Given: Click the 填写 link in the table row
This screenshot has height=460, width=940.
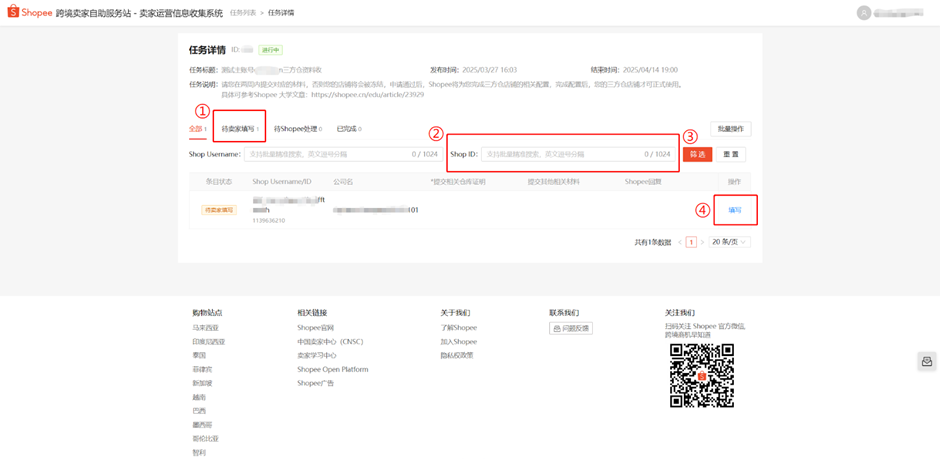Looking at the screenshot, I should tap(735, 211).
